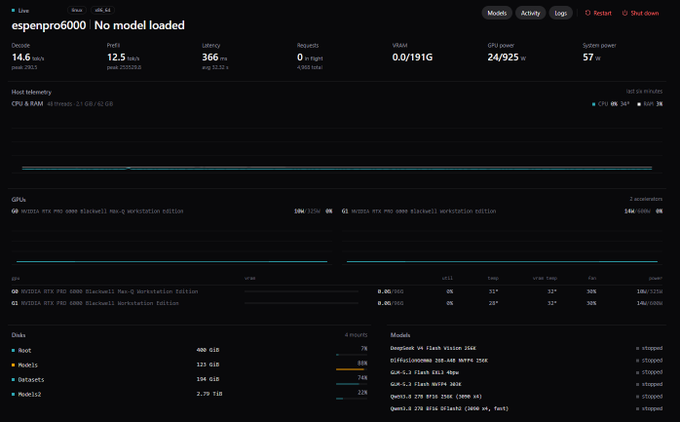
Task: Click the G0 Max-Q chart title
Action: click(97, 211)
